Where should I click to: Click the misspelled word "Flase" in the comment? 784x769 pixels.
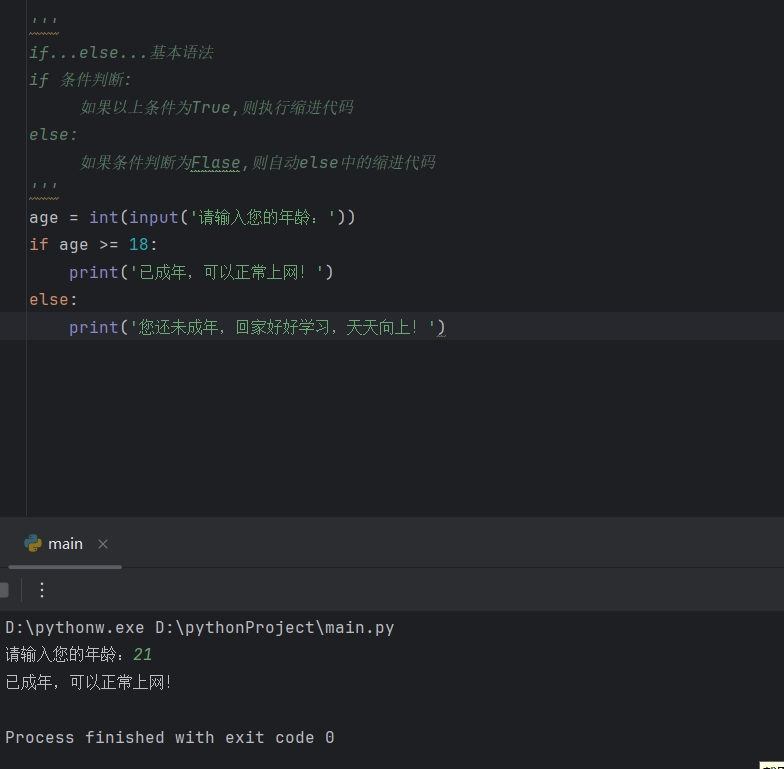(216, 162)
